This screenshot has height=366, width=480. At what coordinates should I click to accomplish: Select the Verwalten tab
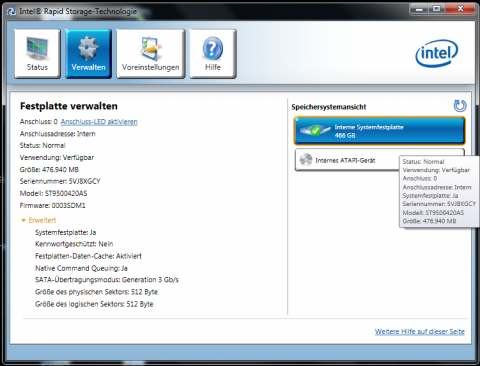[x=88, y=54]
